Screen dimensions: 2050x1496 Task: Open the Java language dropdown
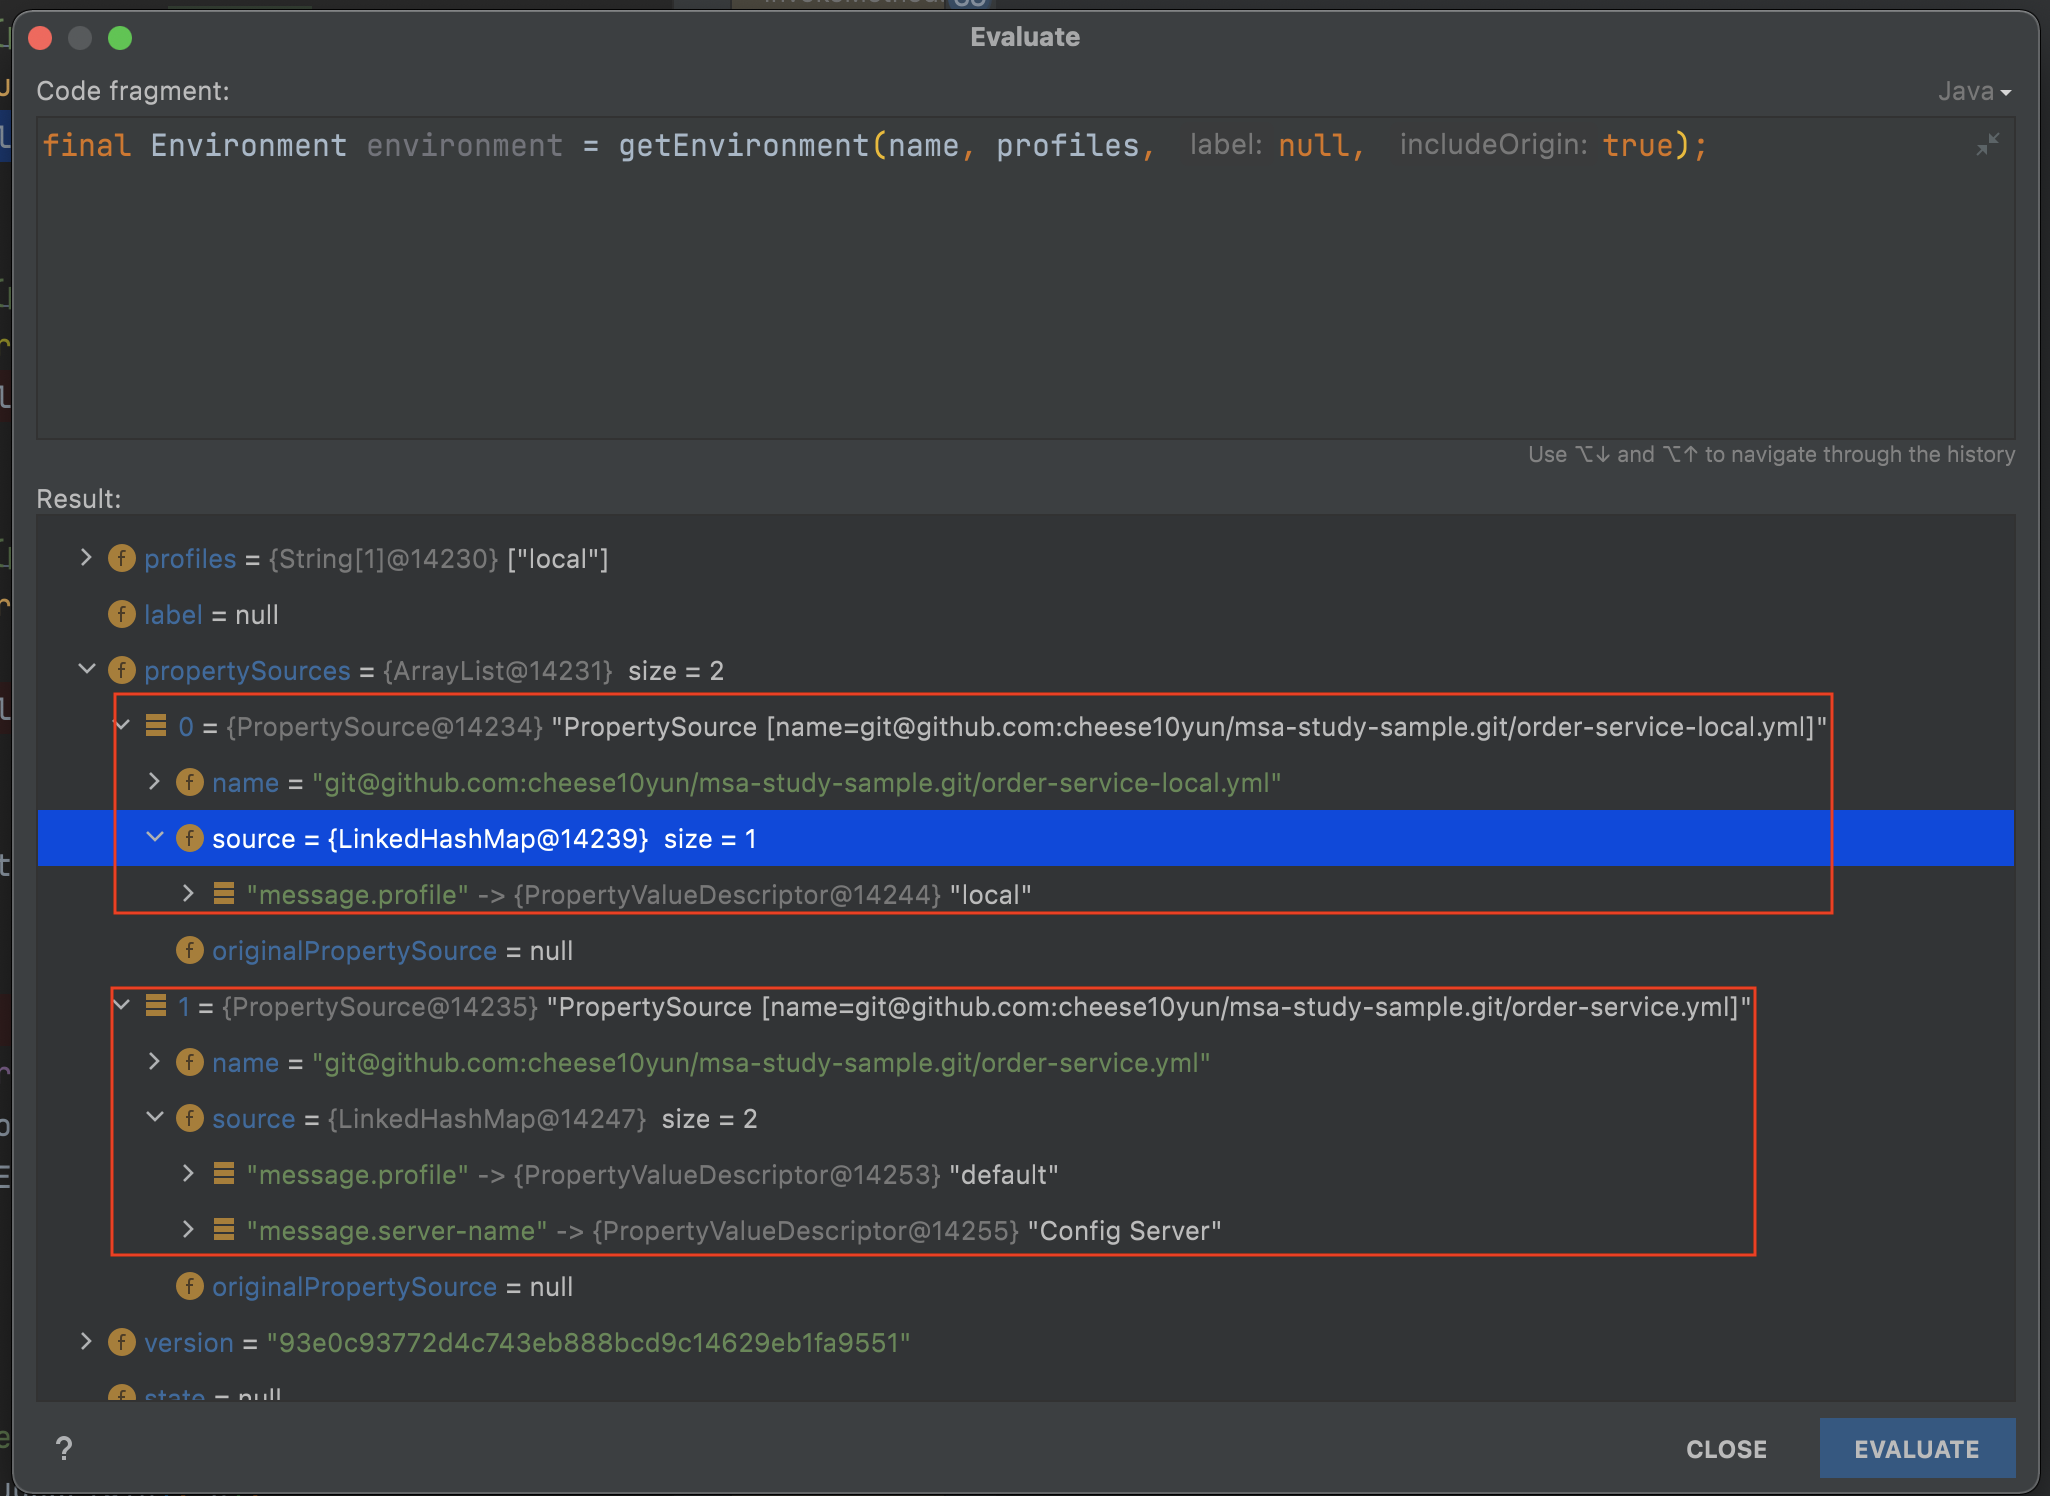pos(1974,91)
